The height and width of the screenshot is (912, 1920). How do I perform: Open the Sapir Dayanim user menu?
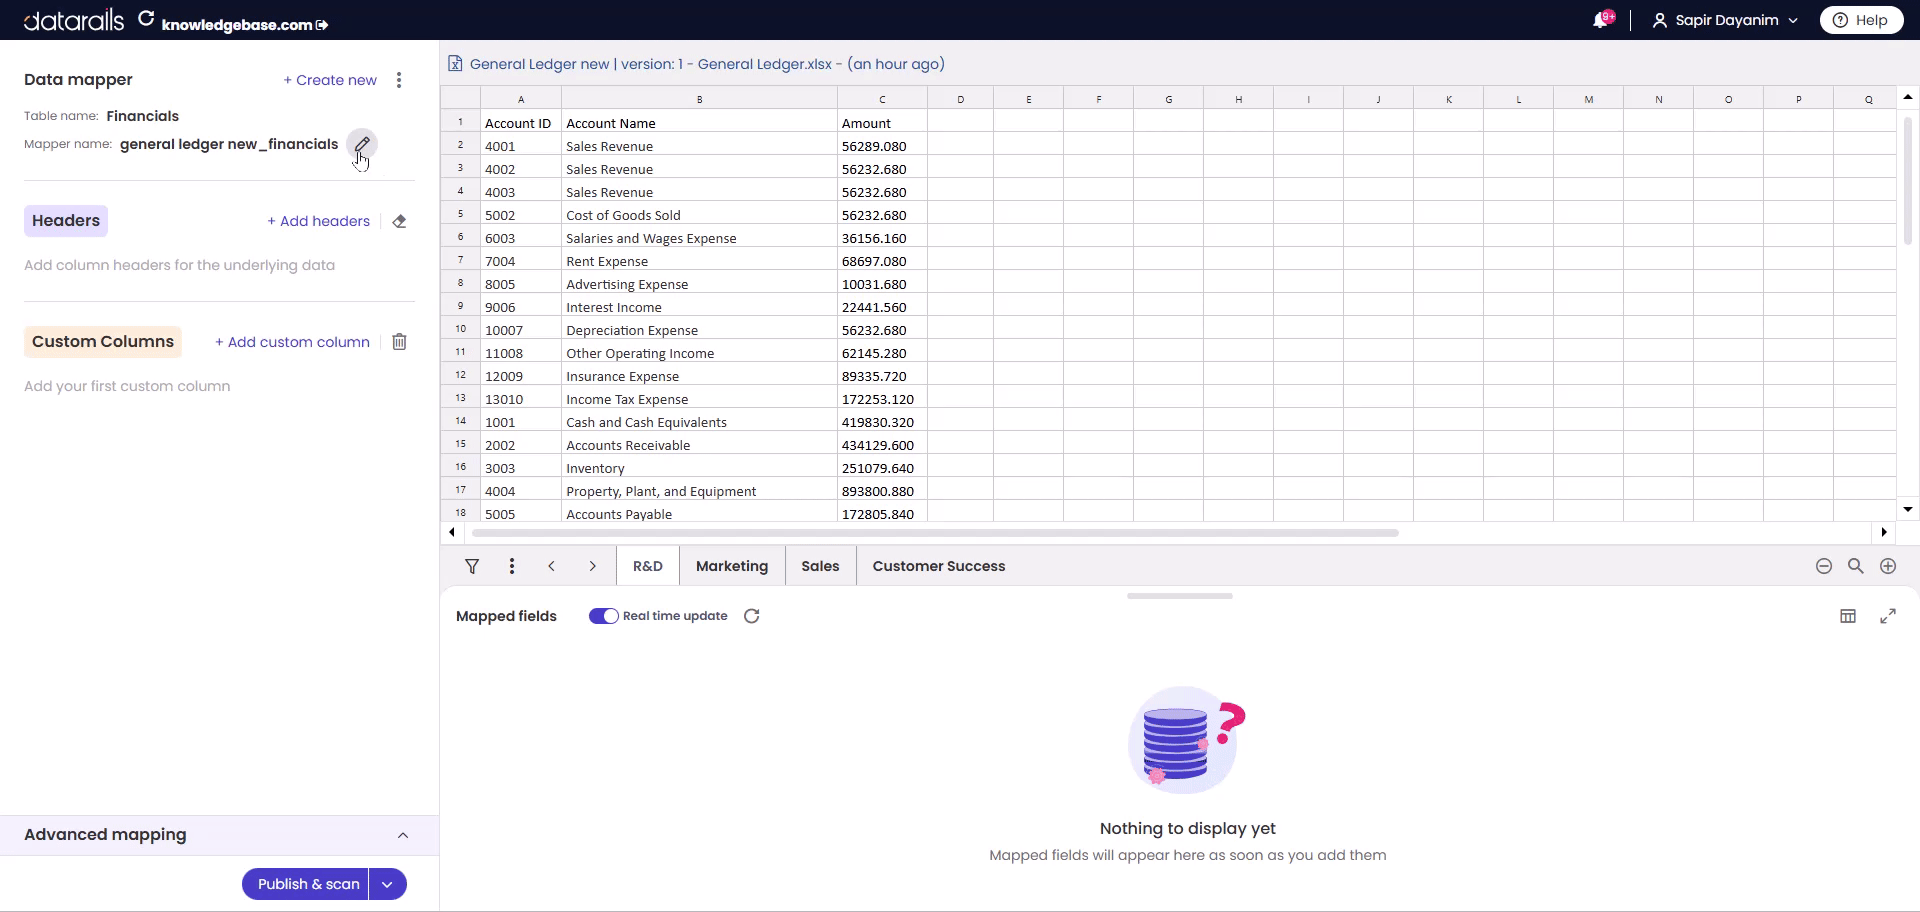[1722, 19]
